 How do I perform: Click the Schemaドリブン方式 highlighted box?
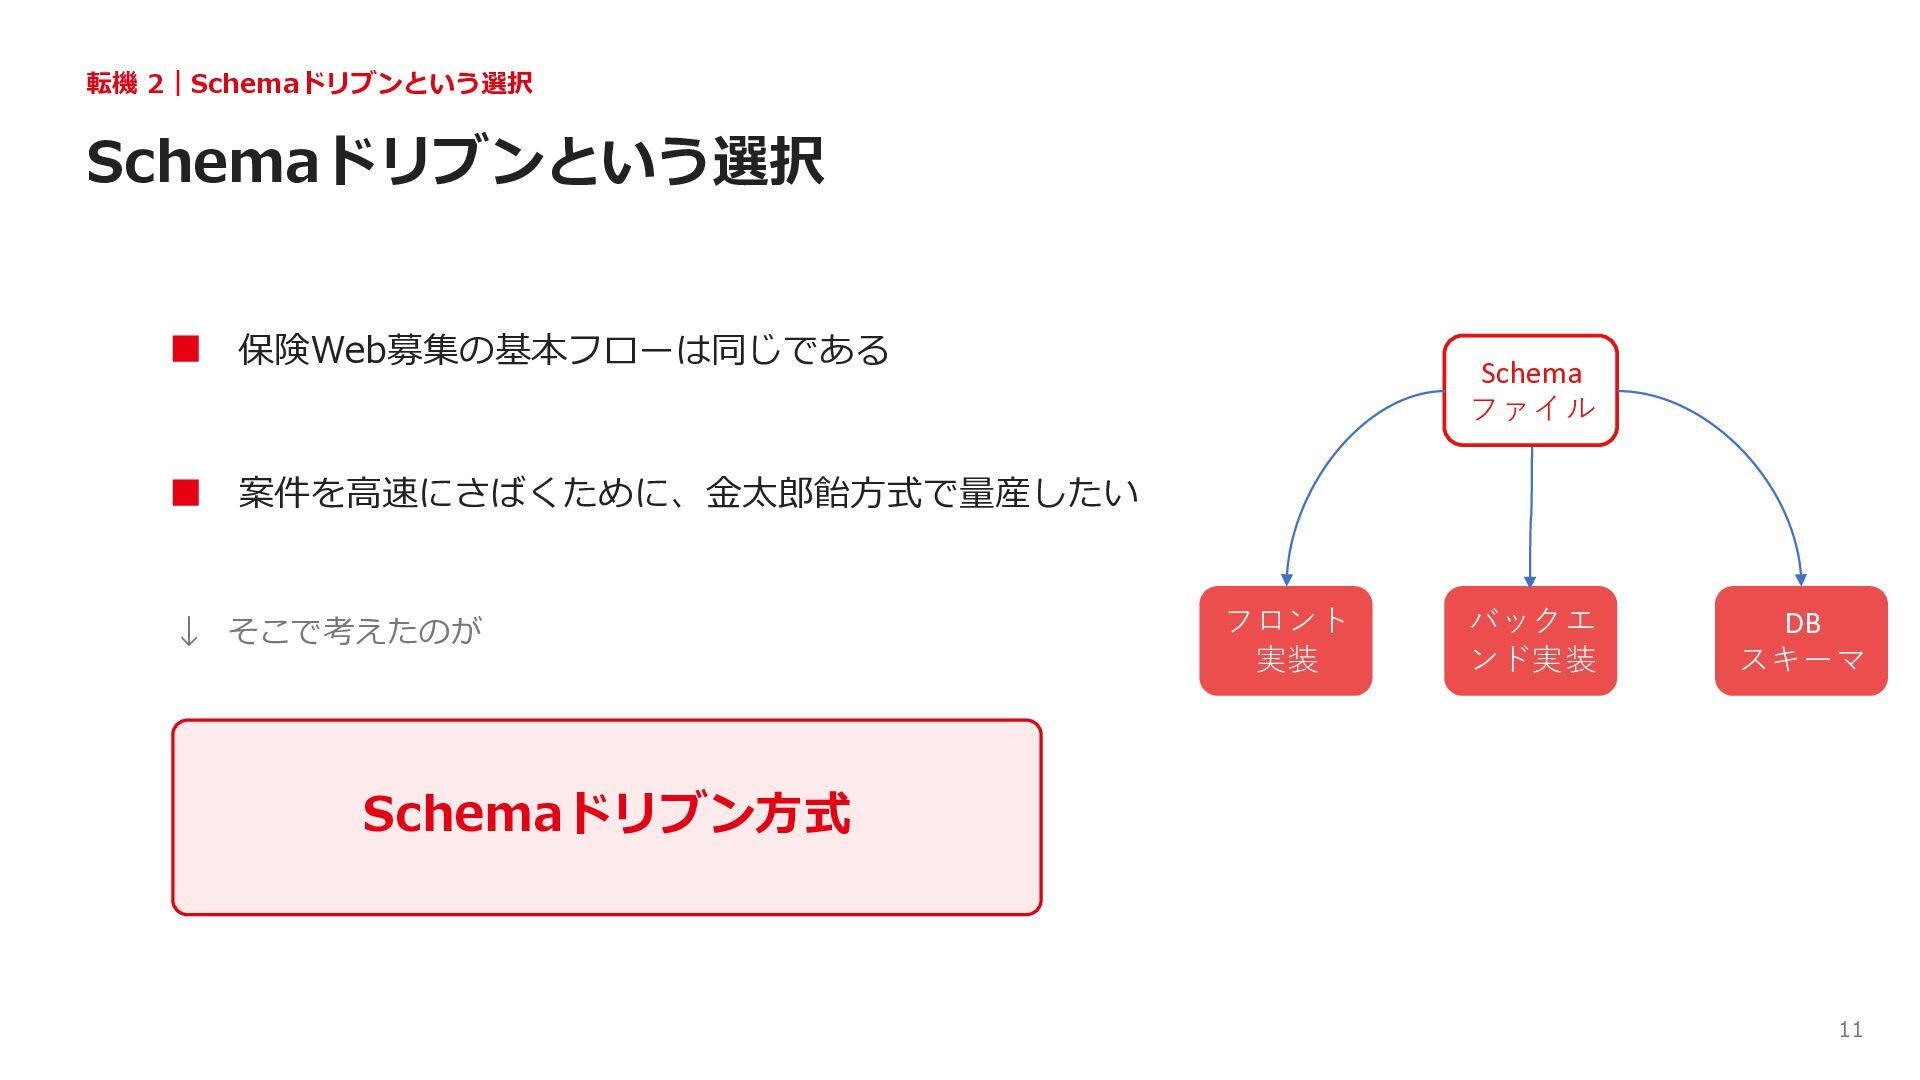pos(607,817)
